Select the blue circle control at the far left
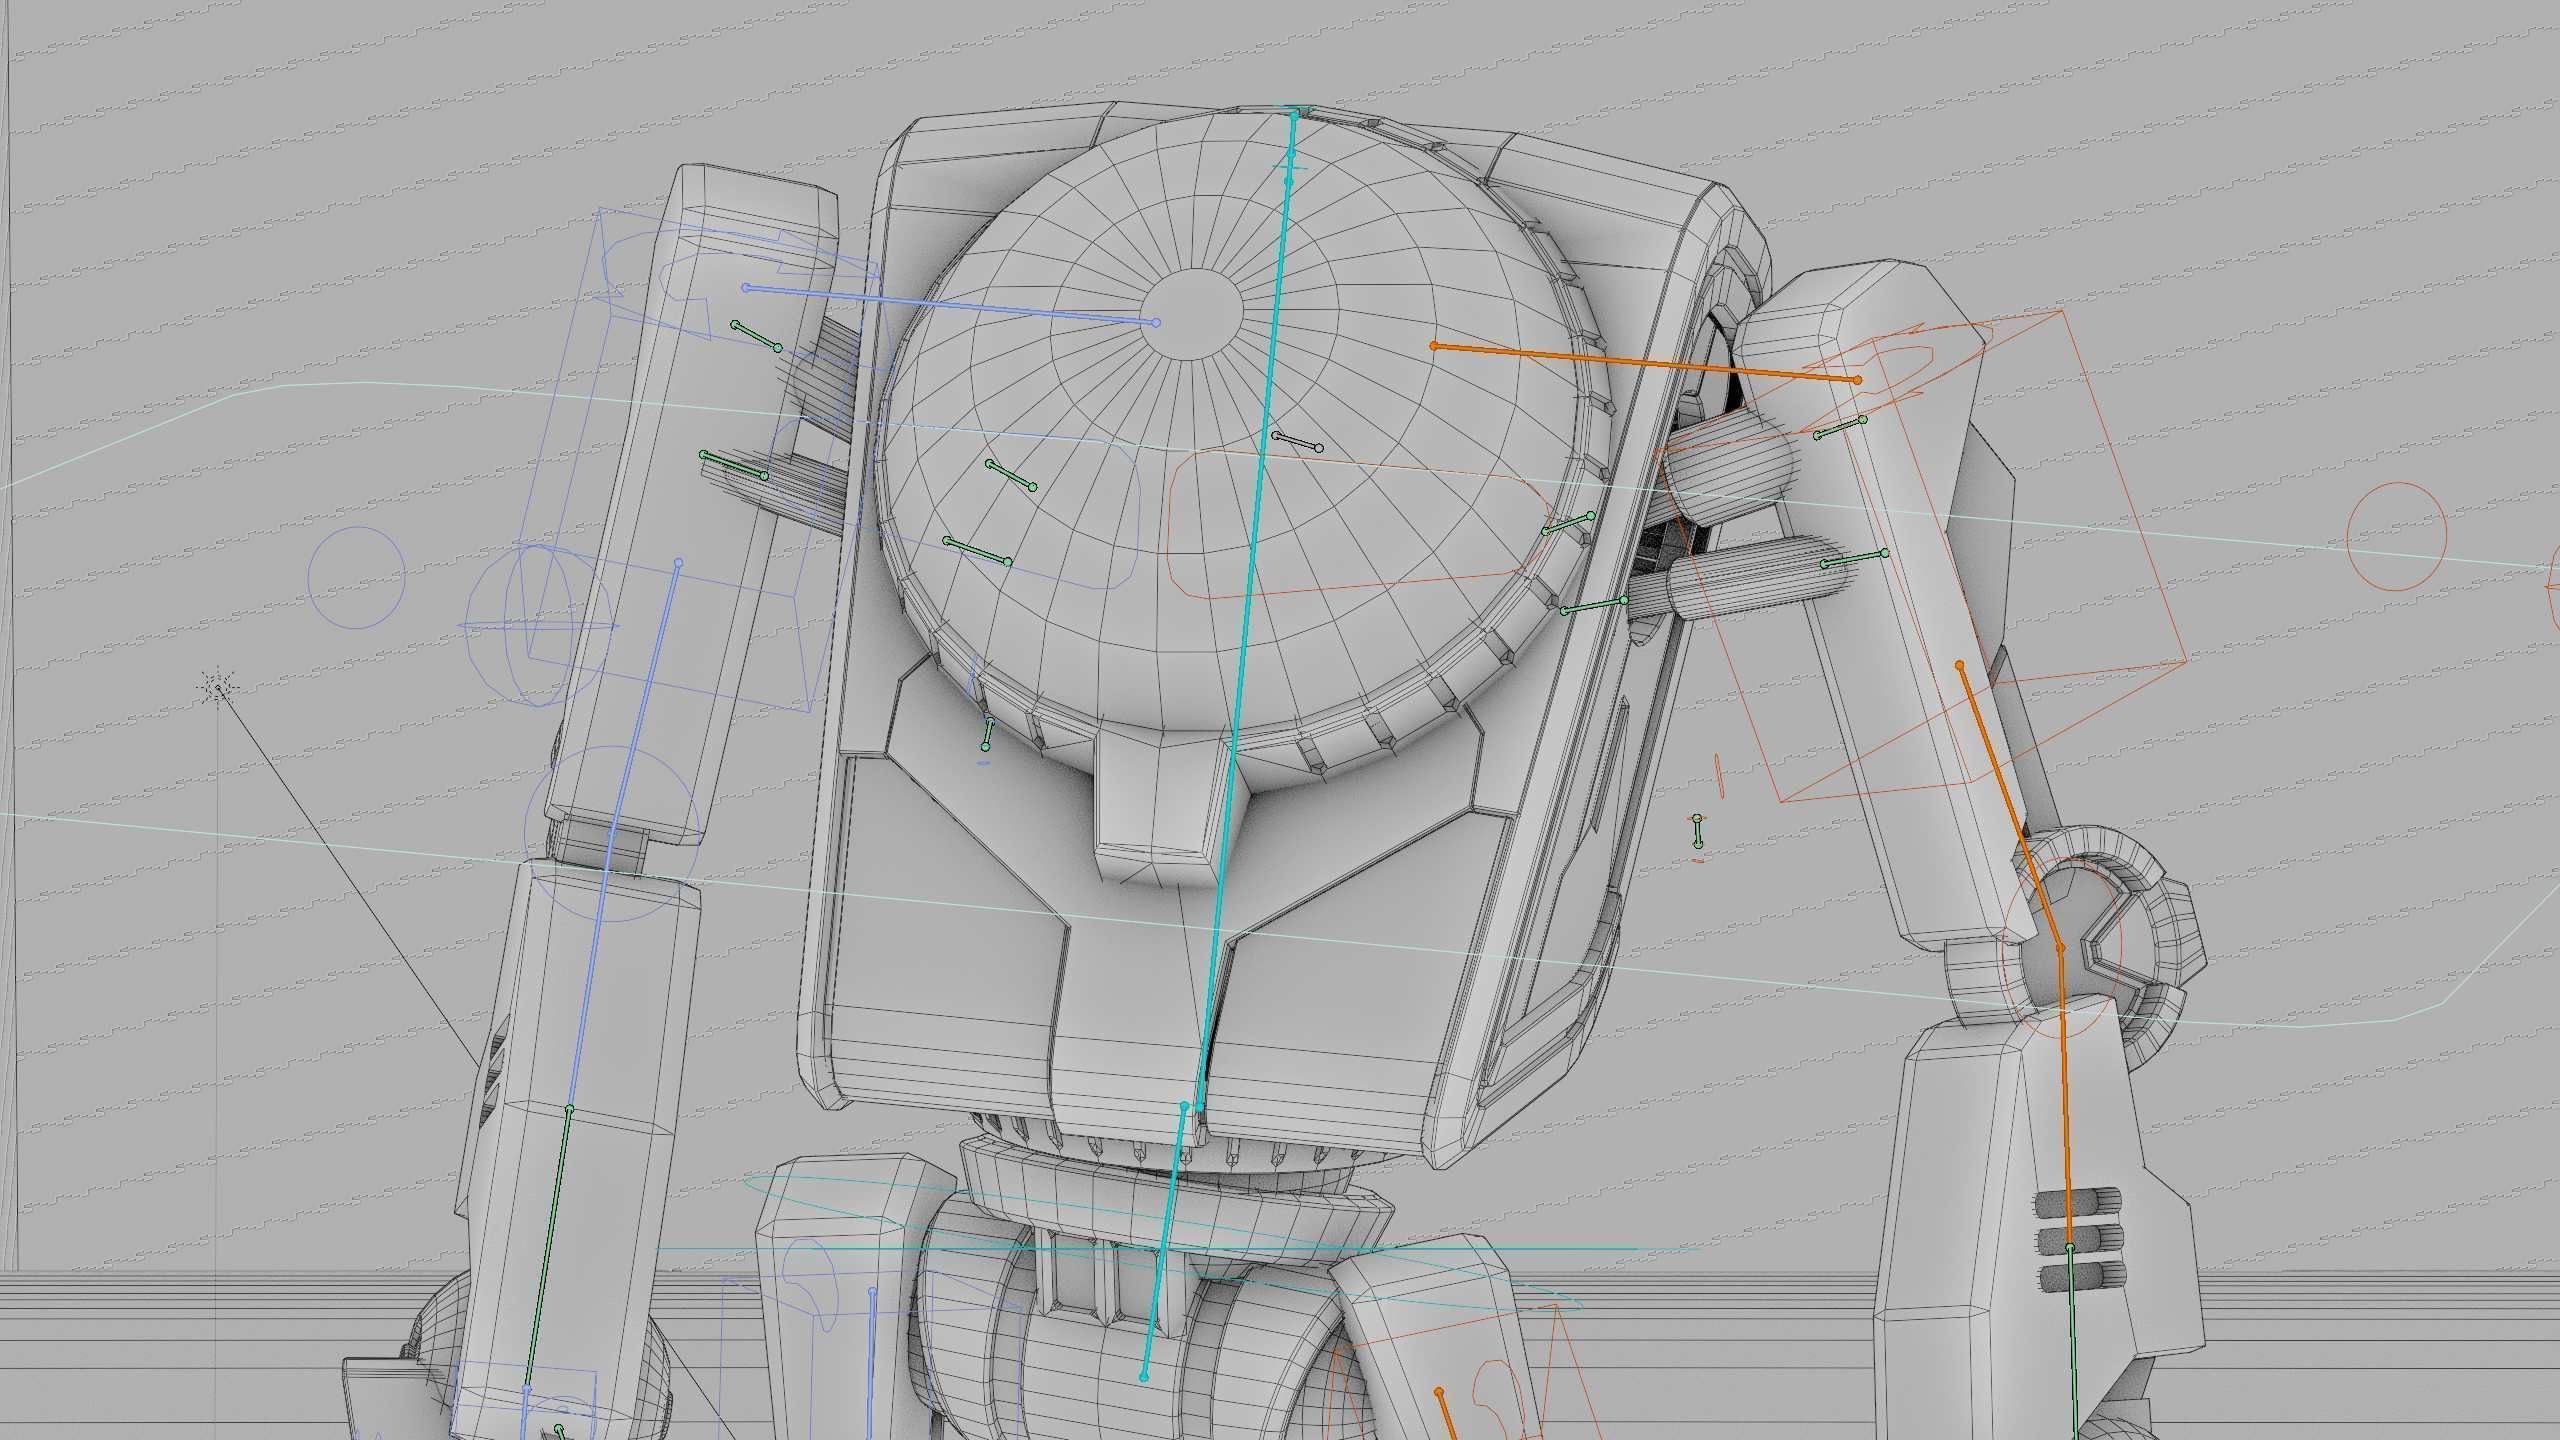 [356, 577]
